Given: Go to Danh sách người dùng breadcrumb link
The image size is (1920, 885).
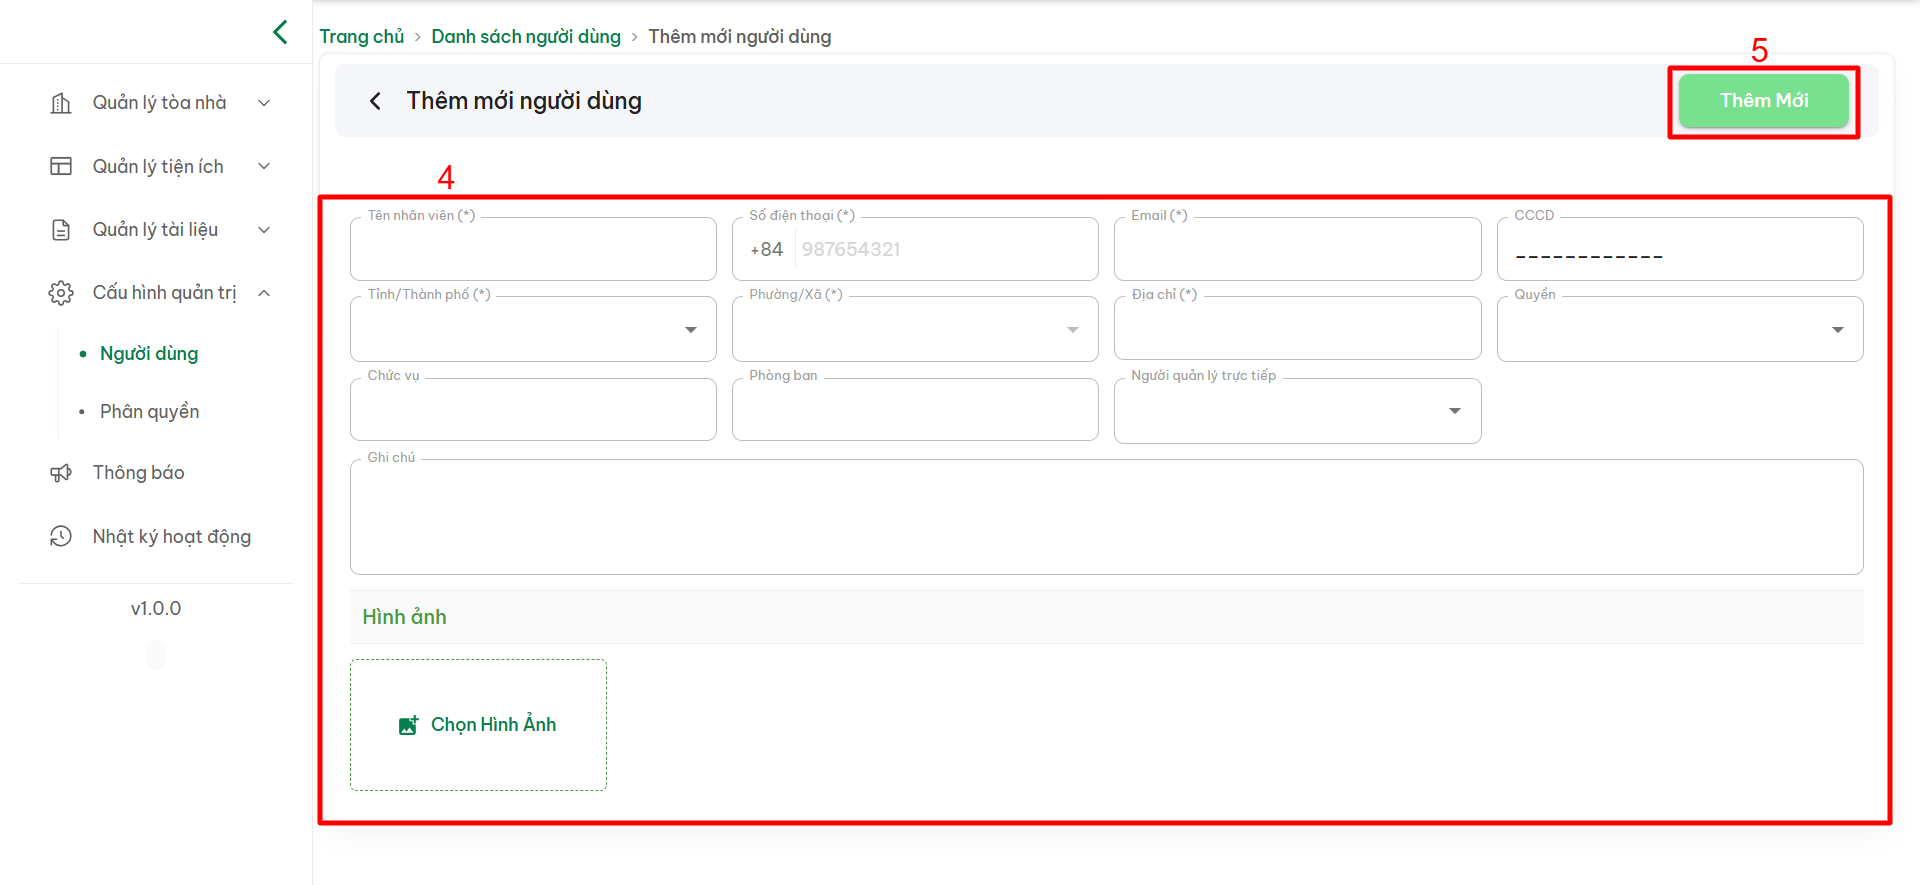Looking at the screenshot, I should click(x=525, y=37).
